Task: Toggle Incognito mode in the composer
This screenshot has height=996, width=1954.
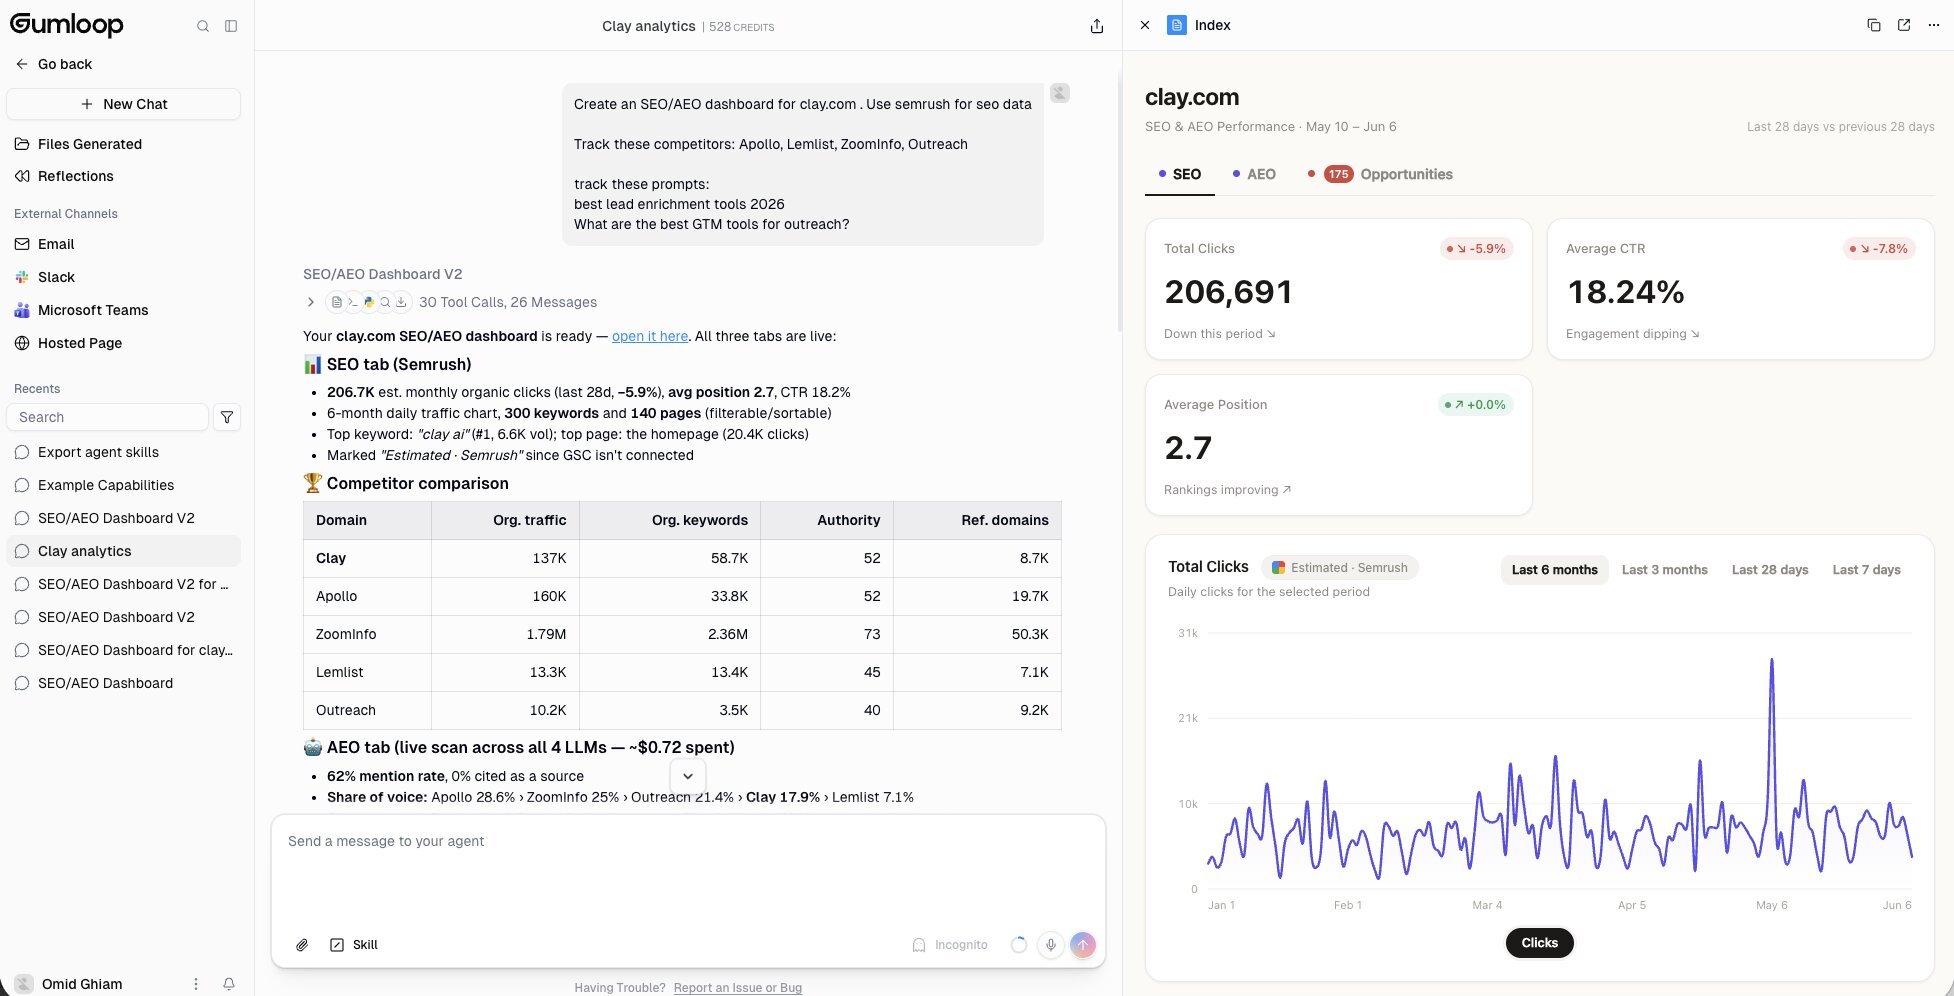Action: coord(950,945)
